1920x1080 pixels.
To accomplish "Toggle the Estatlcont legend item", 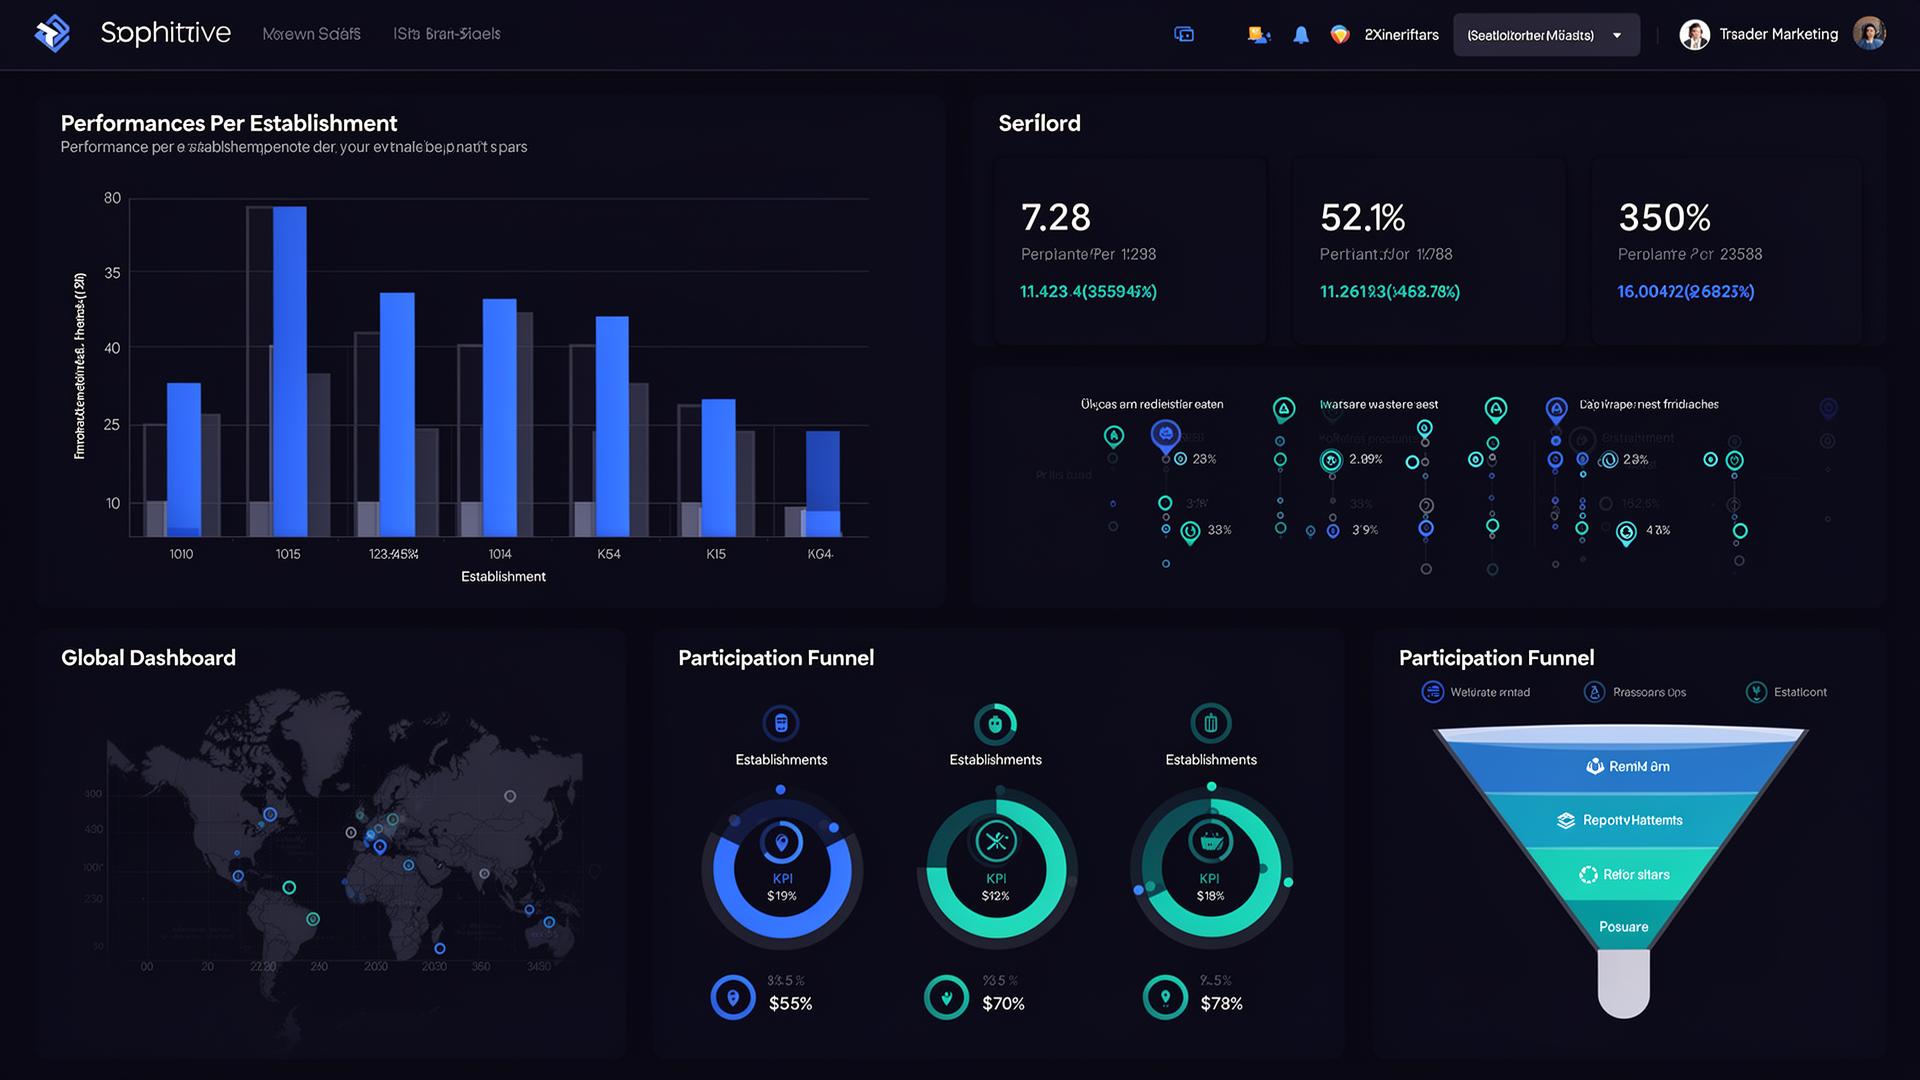I will pyautogui.click(x=1786, y=692).
